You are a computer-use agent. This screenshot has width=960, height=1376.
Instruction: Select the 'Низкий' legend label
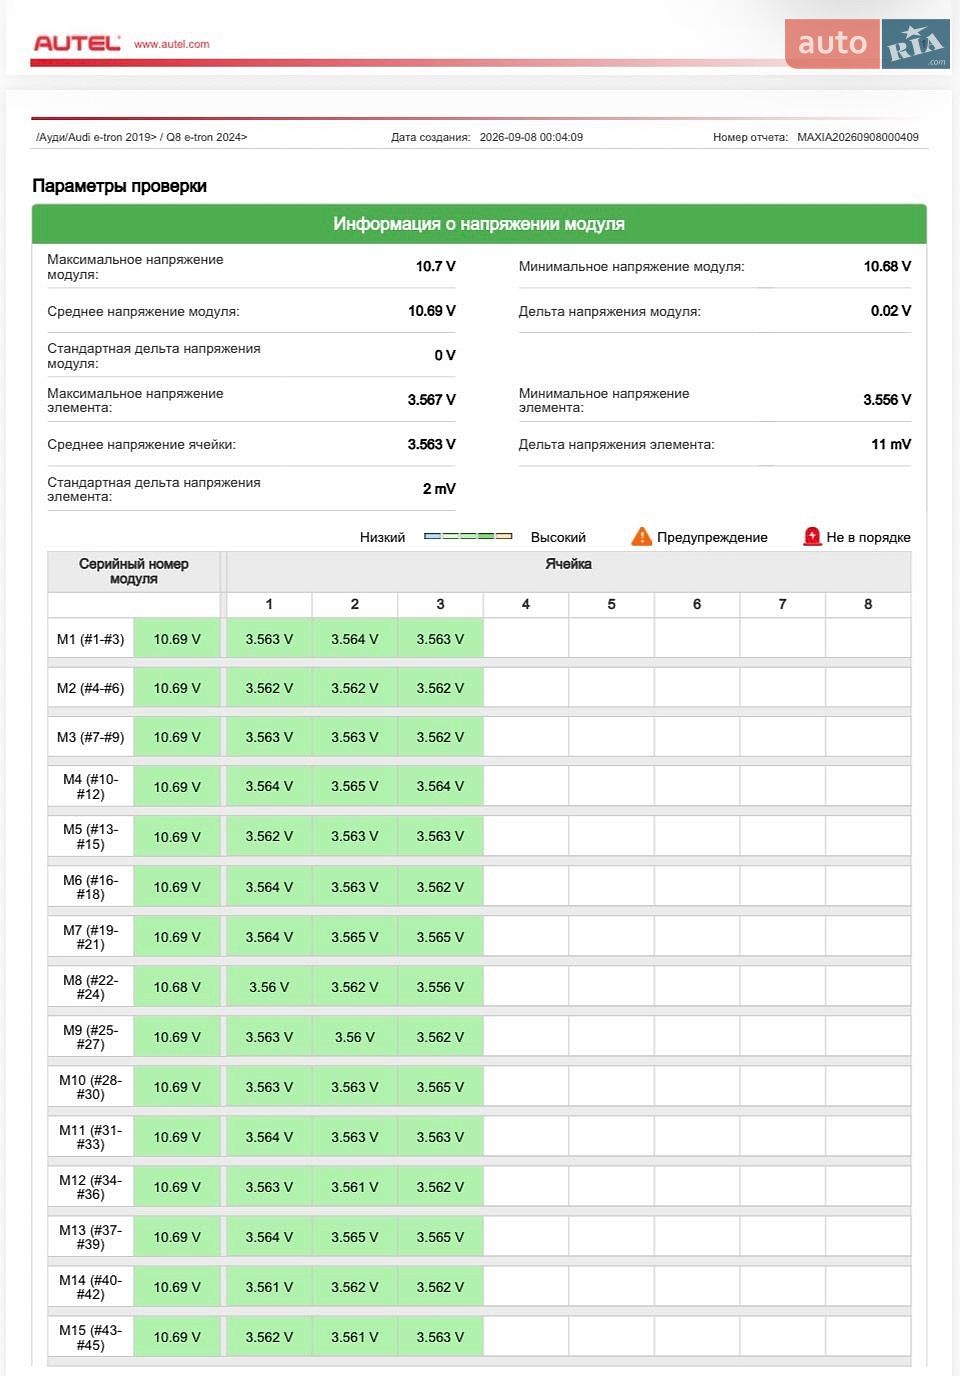pos(383,537)
